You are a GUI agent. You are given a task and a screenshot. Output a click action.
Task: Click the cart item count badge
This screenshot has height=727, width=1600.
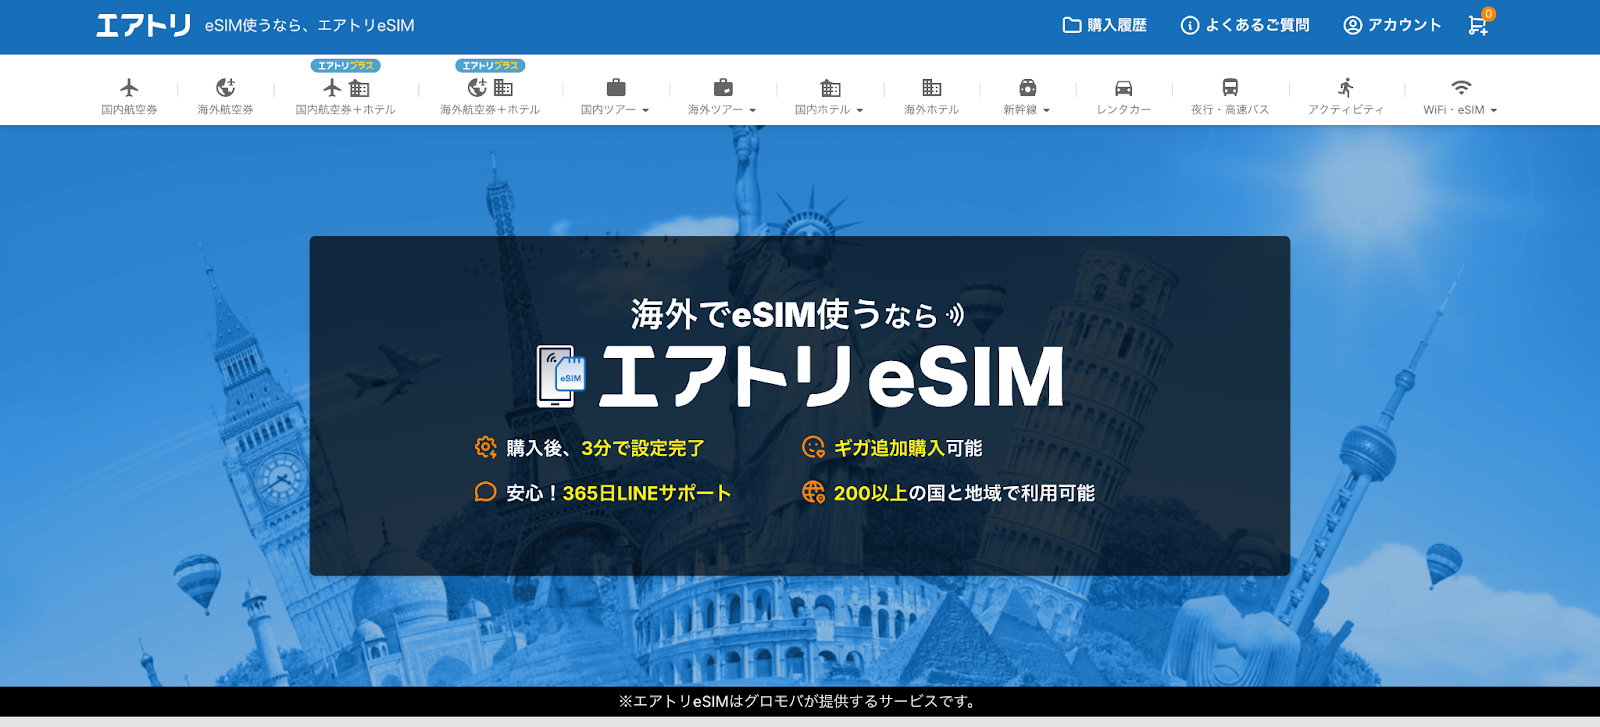tap(1488, 14)
